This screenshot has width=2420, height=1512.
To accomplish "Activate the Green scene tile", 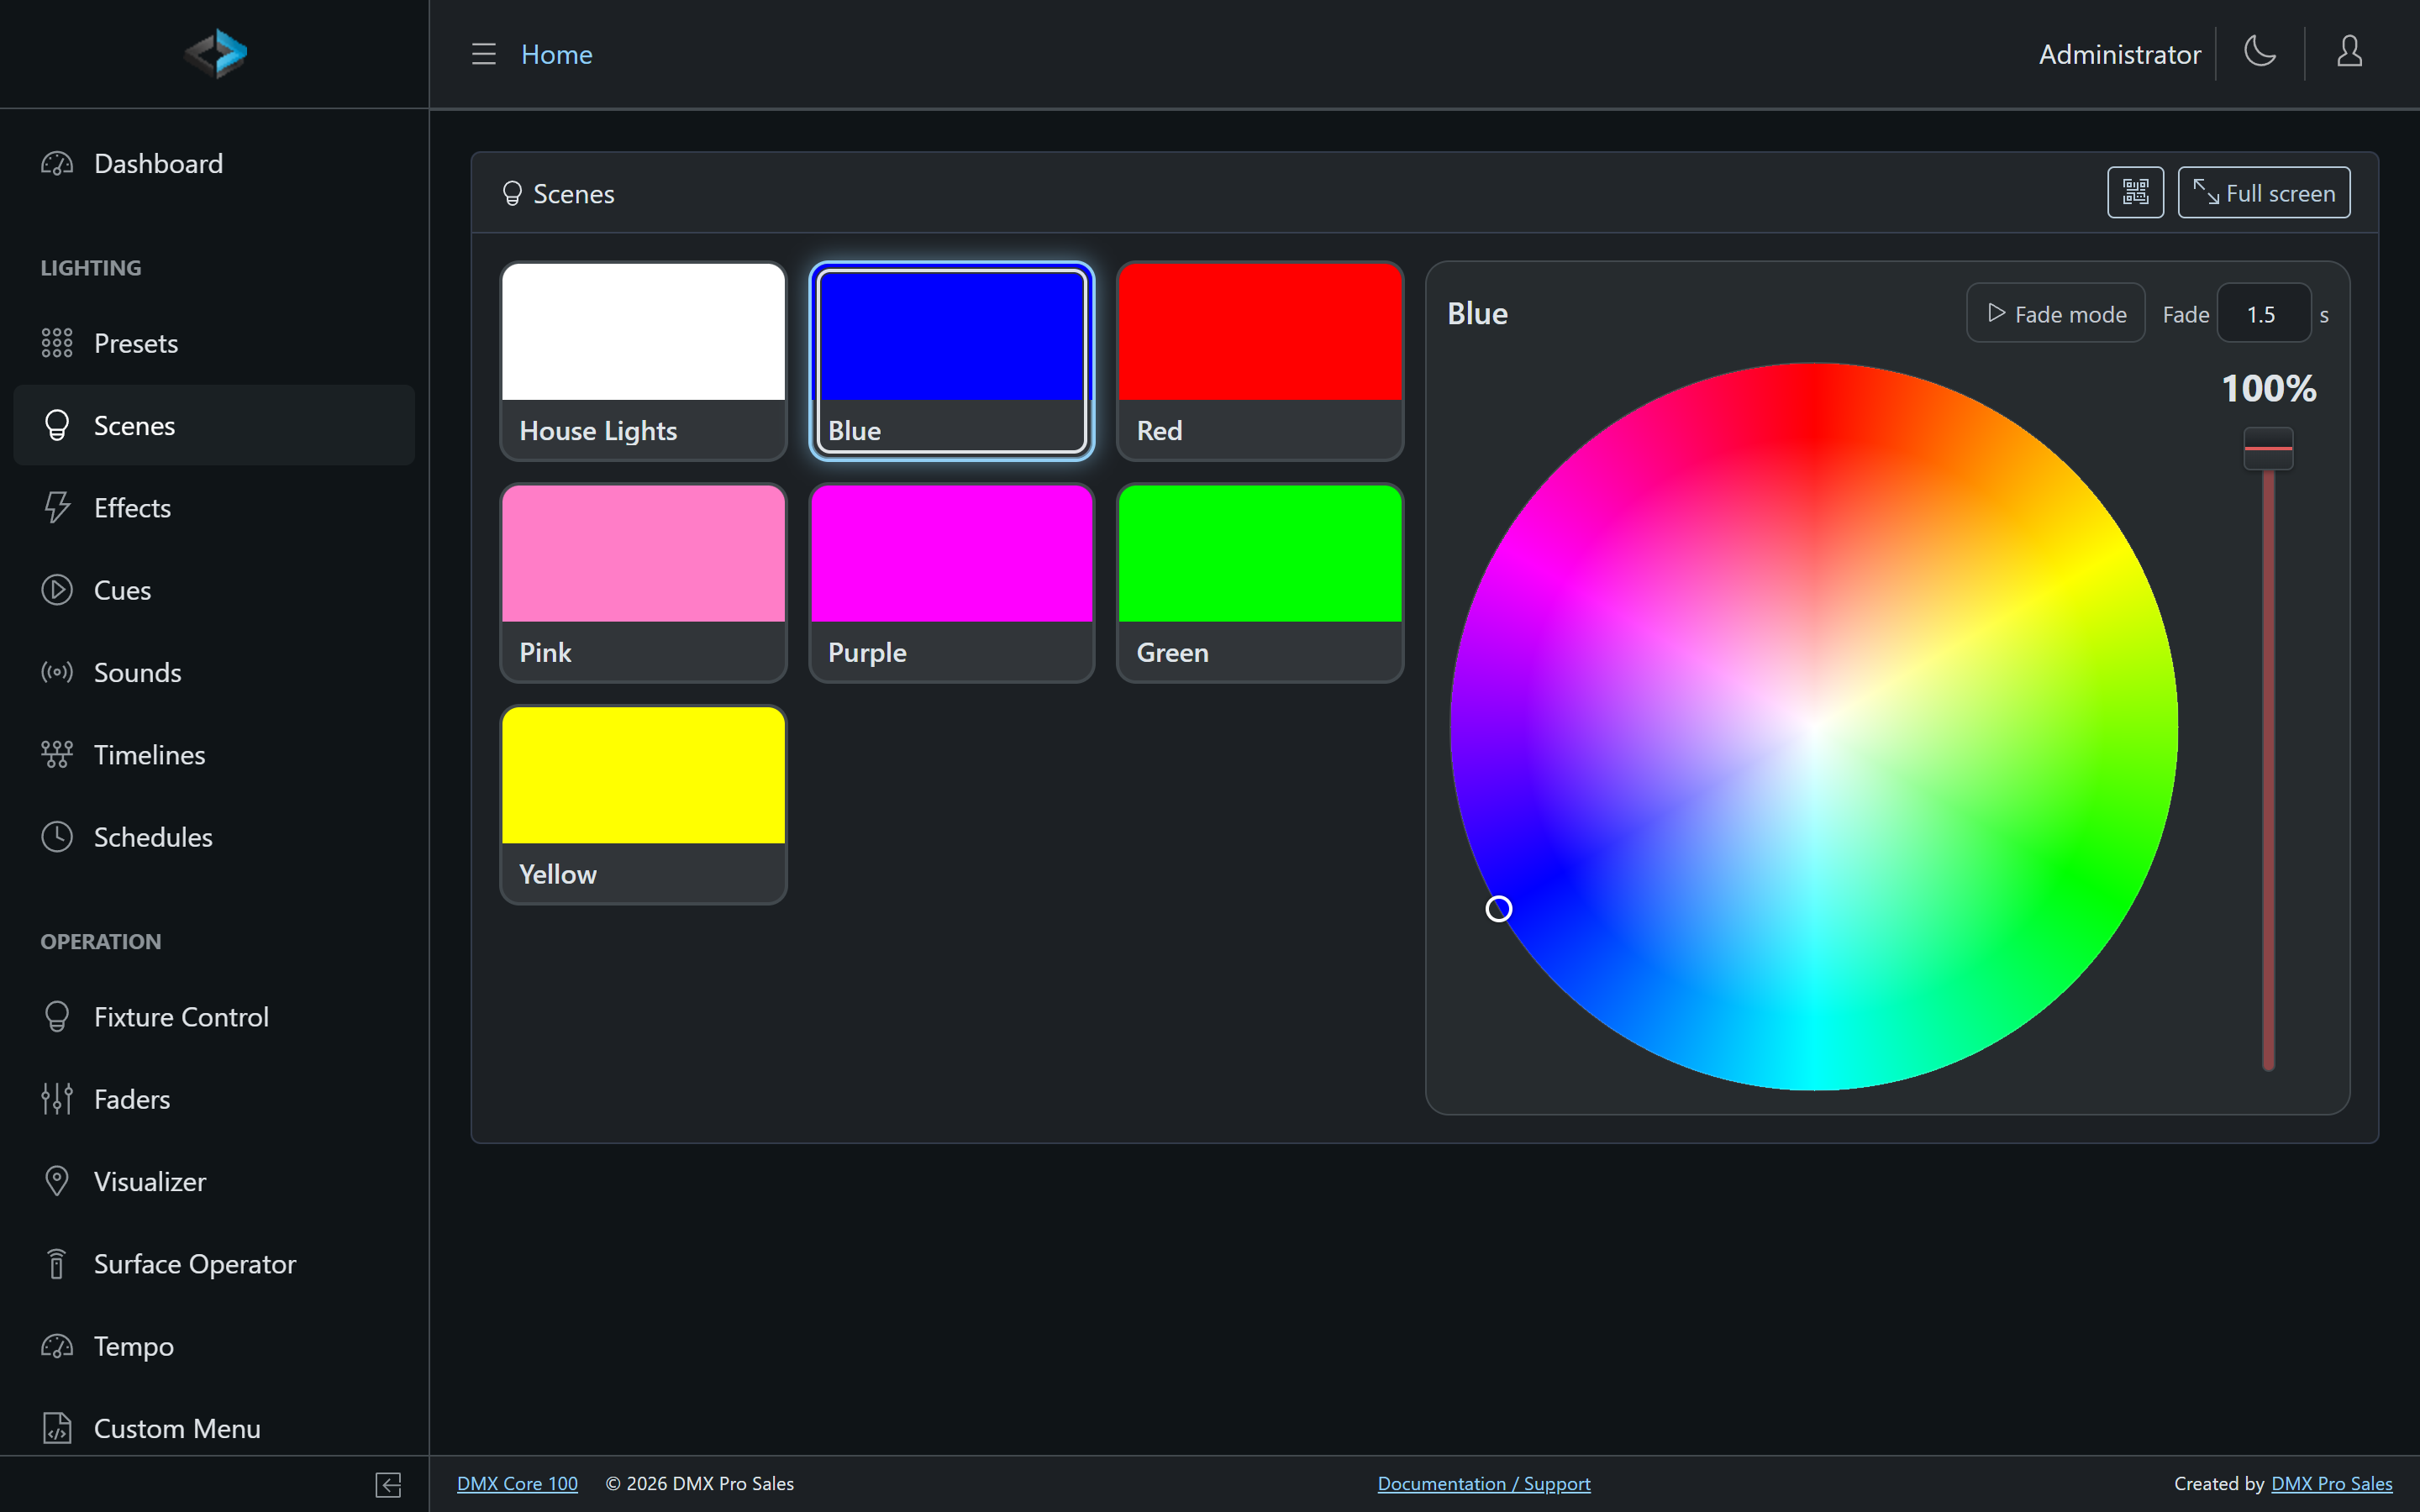I will (1260, 583).
